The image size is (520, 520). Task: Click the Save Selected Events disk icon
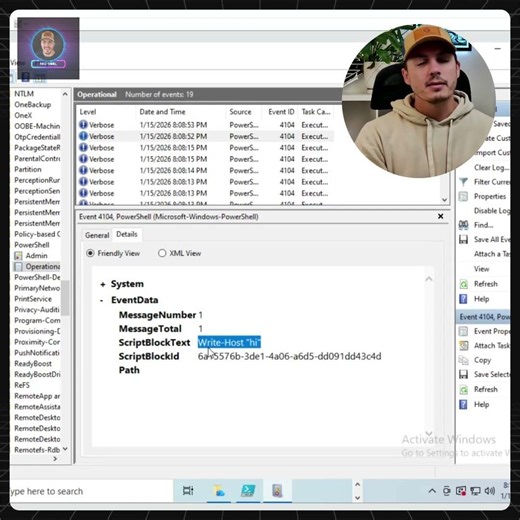(x=463, y=374)
